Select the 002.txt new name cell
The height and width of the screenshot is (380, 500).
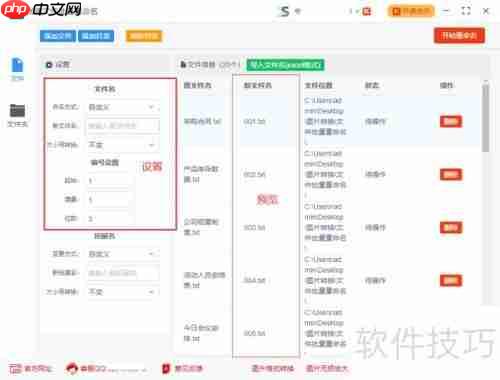point(254,175)
